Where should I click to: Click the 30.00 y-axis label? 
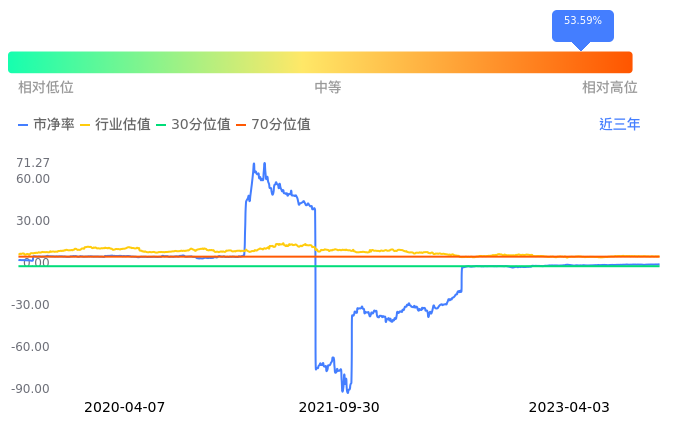click(34, 221)
